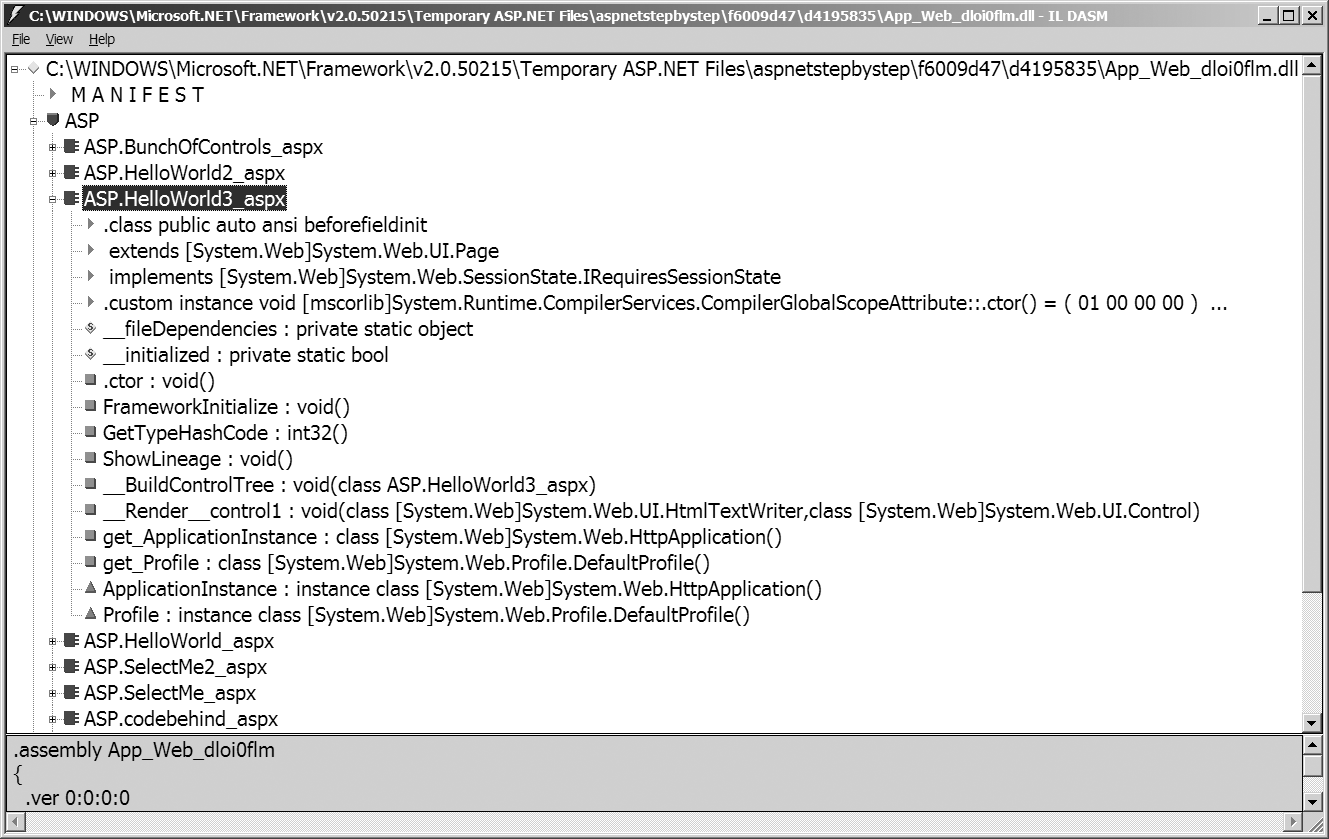The width and height of the screenshot is (1329, 839).
Task: Click the tree pane's vertical scrollbar thumb
Action: click(1312, 334)
